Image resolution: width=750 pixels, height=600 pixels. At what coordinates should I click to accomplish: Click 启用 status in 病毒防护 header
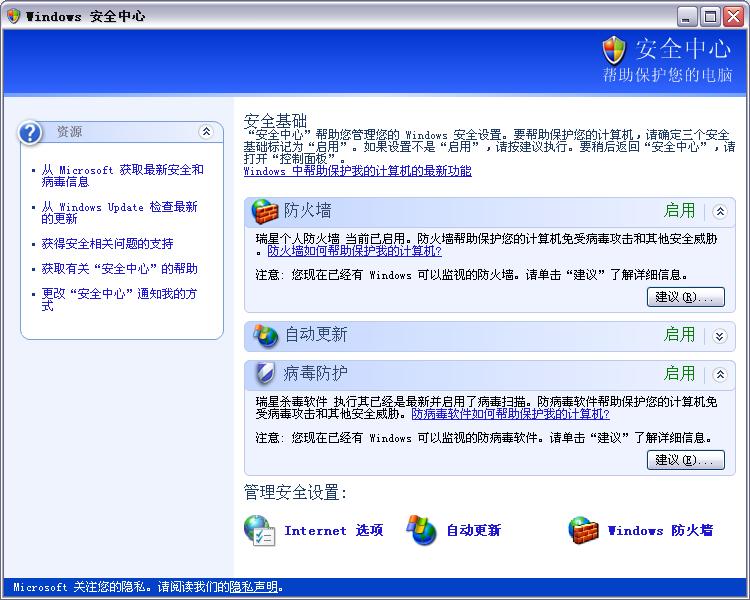679,373
